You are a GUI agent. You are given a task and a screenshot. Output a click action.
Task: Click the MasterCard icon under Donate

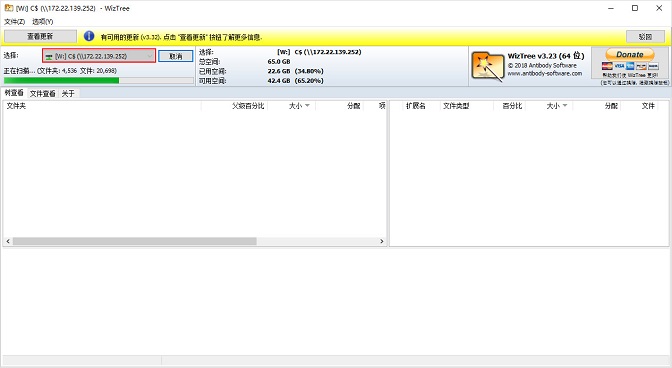(x=607, y=66)
